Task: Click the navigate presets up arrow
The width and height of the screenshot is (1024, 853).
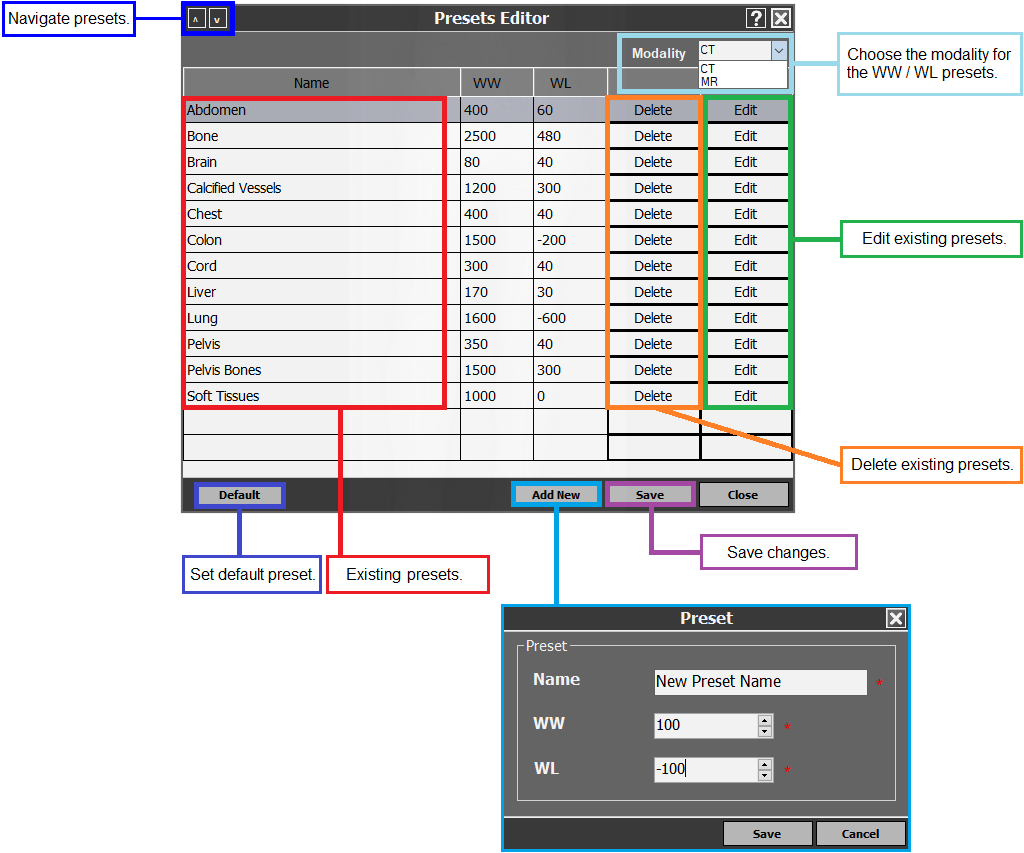Action: [197, 19]
